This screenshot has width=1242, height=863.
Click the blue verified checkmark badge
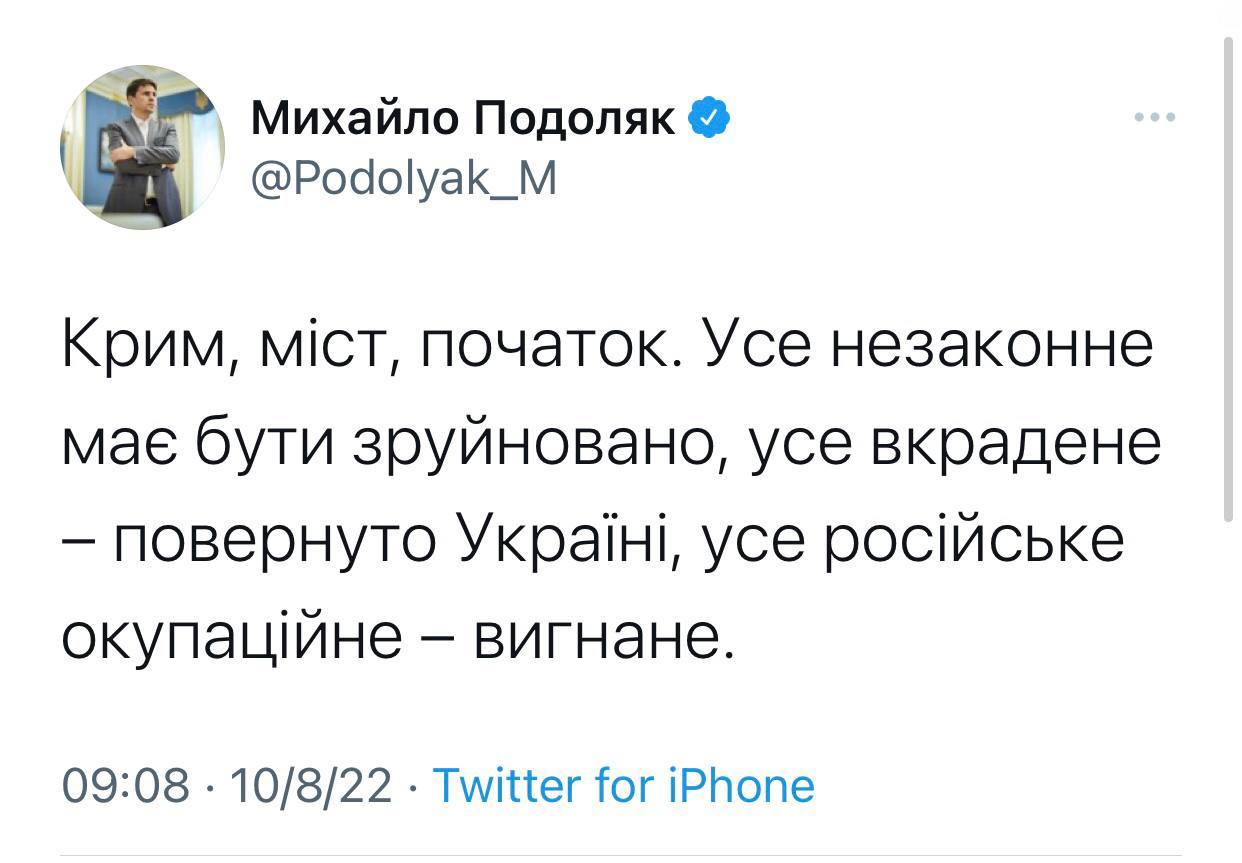coord(713,119)
